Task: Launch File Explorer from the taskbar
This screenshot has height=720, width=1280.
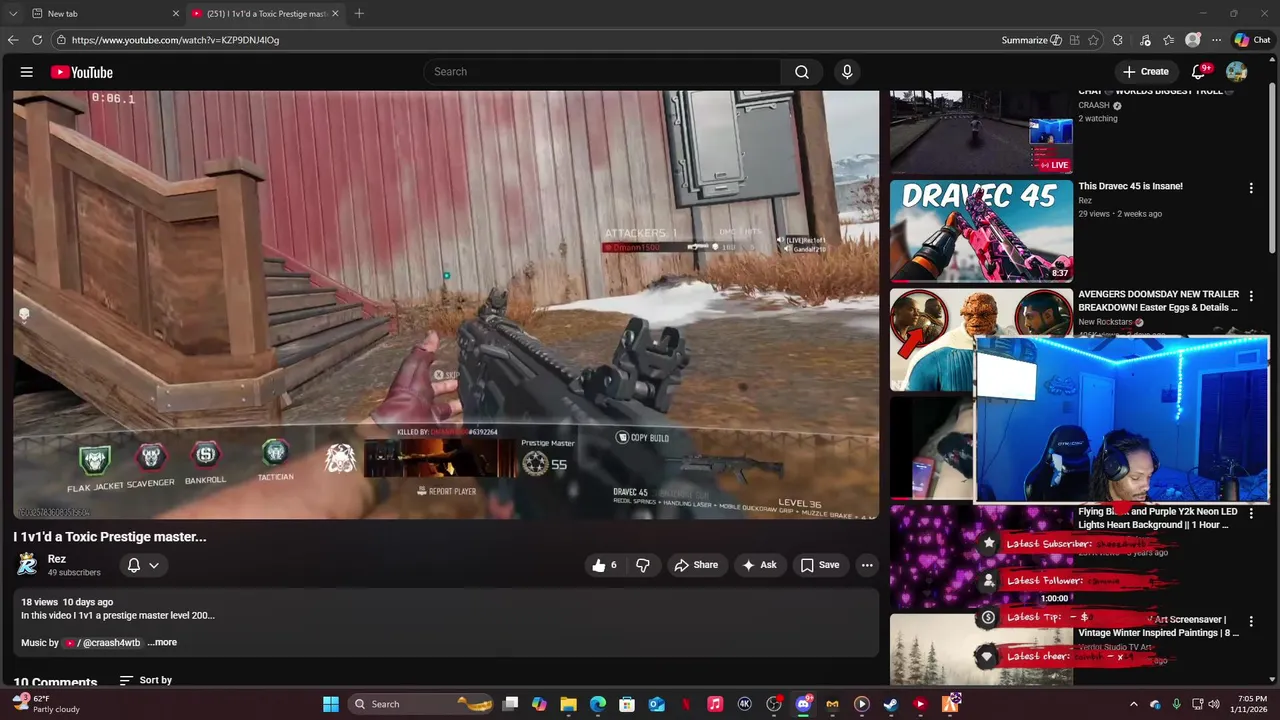Action: pos(568,704)
